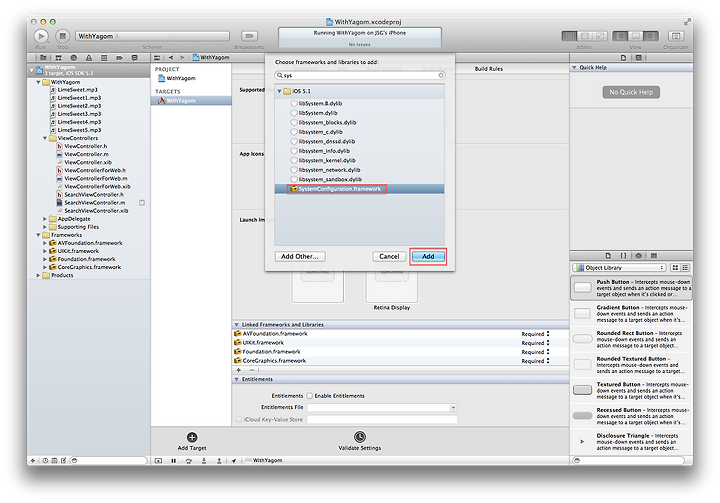Simulate location in the debug bar
Screen dimensions: 720x503
[234, 460]
